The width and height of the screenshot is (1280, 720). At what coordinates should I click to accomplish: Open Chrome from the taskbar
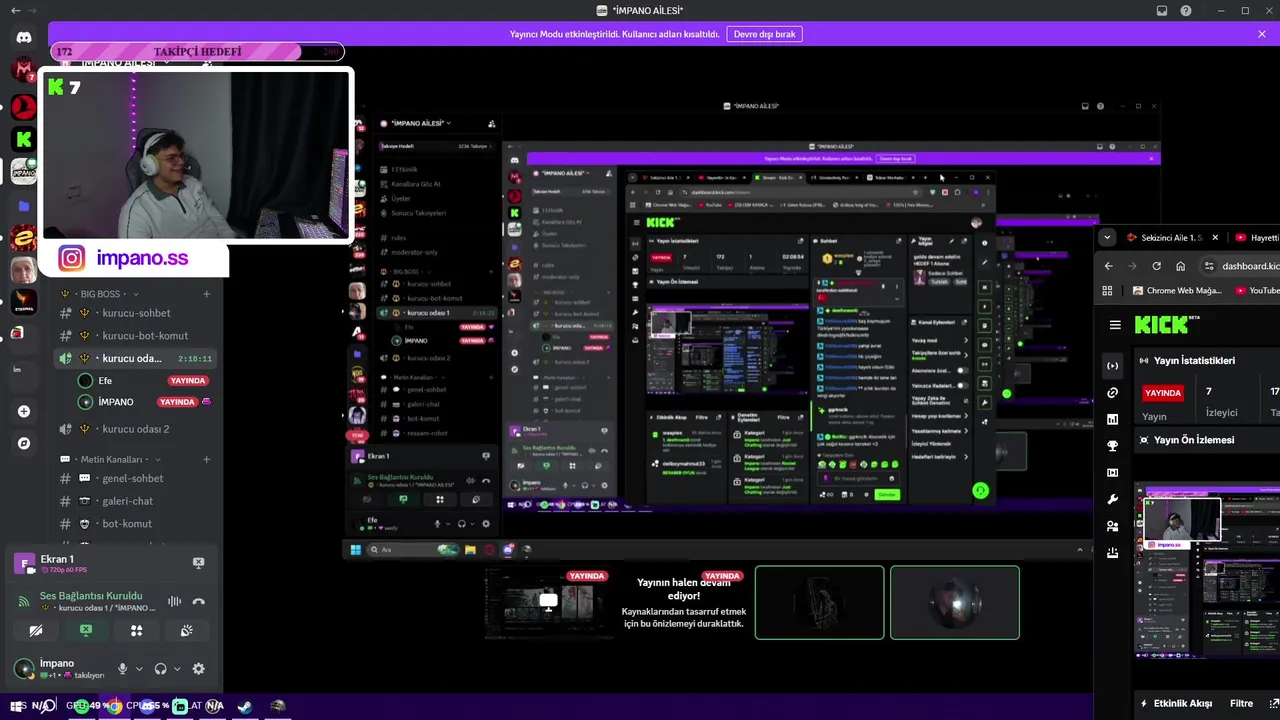(x=115, y=706)
